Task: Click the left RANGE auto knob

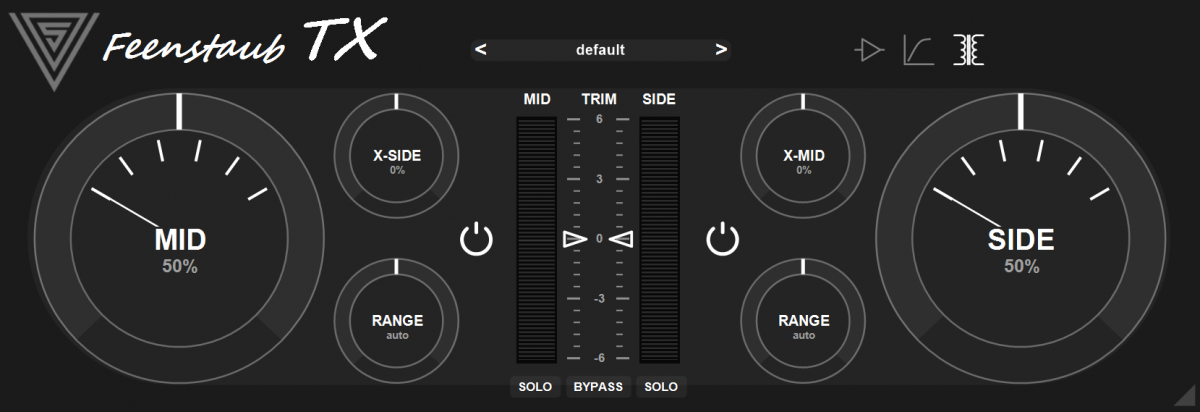Action: 397,325
